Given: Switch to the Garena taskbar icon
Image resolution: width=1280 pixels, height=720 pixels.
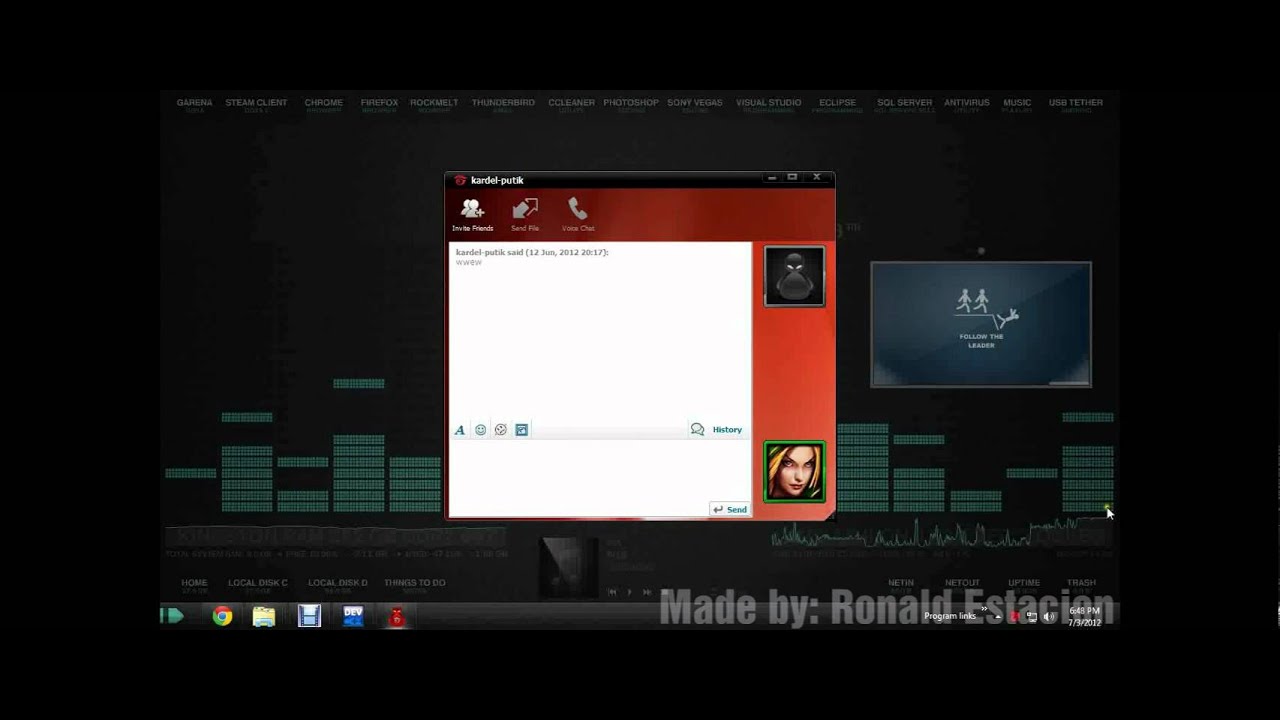Looking at the screenshot, I should coord(397,616).
